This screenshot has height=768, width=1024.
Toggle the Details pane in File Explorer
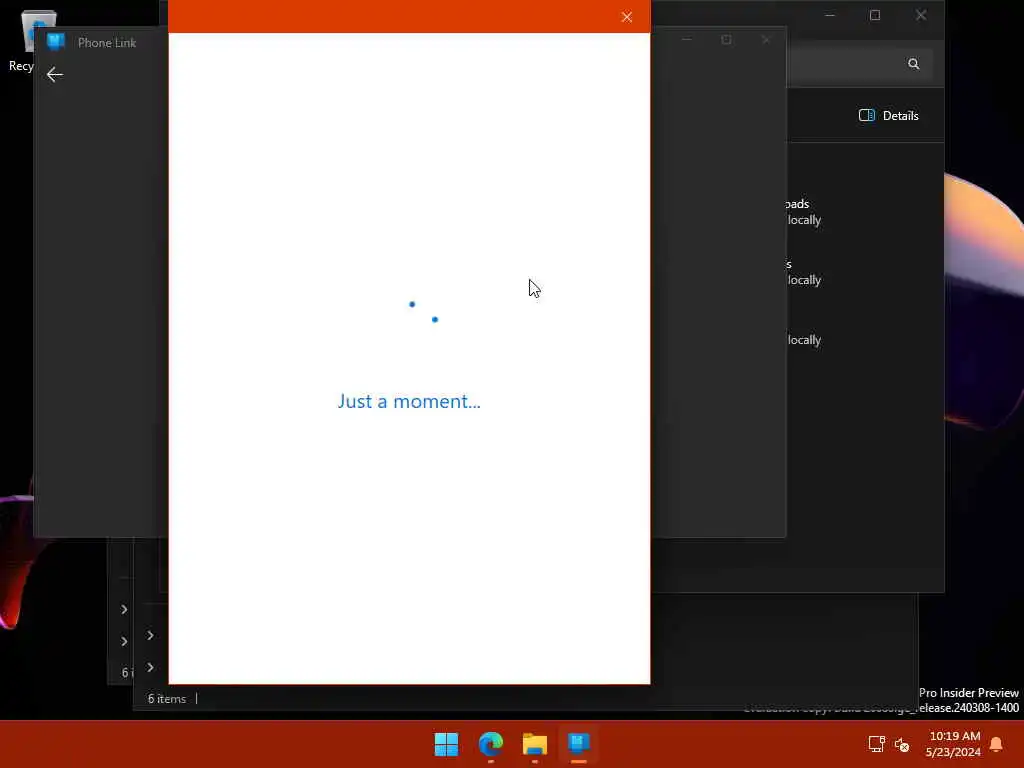tap(888, 116)
